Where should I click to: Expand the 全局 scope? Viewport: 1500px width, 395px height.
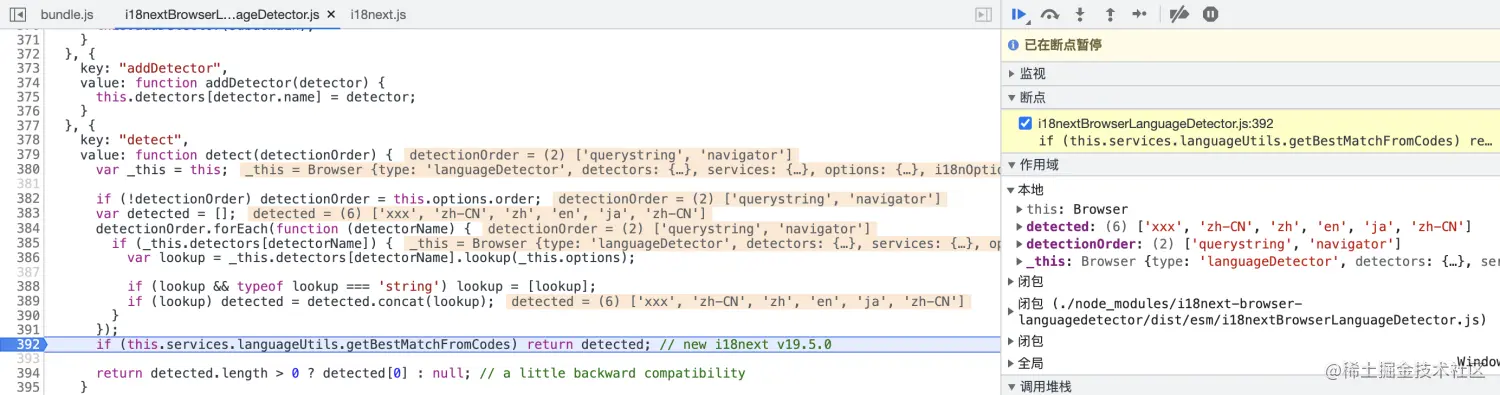[x=1010, y=363]
